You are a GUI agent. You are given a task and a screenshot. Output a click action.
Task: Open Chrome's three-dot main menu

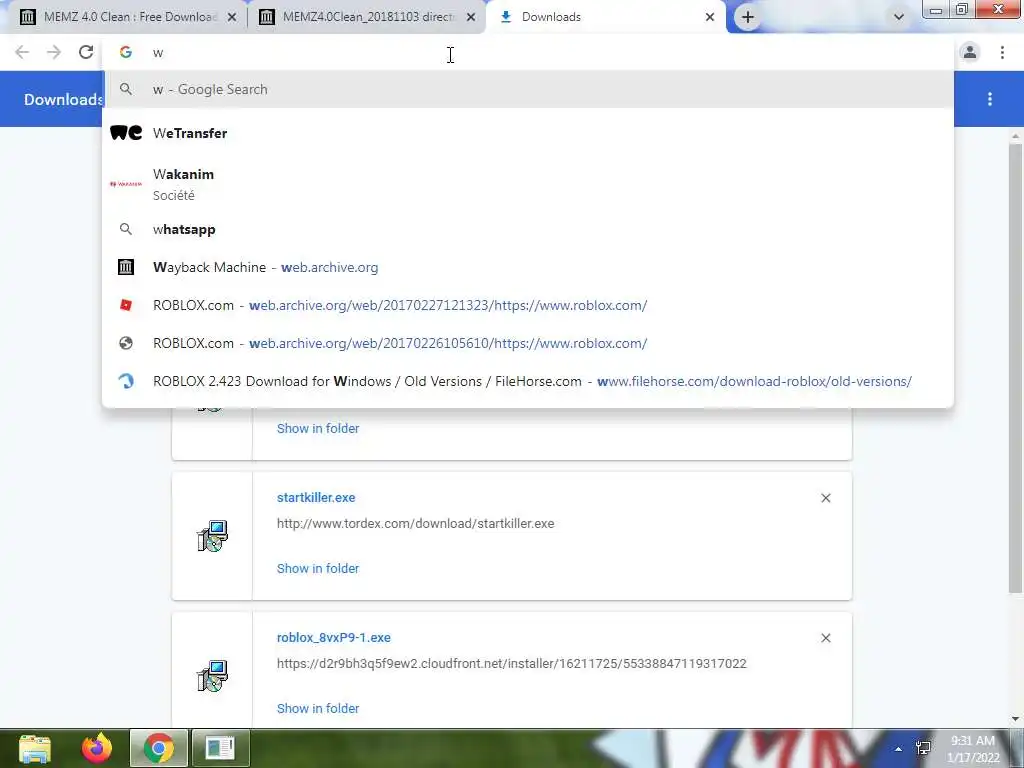tap(1002, 52)
